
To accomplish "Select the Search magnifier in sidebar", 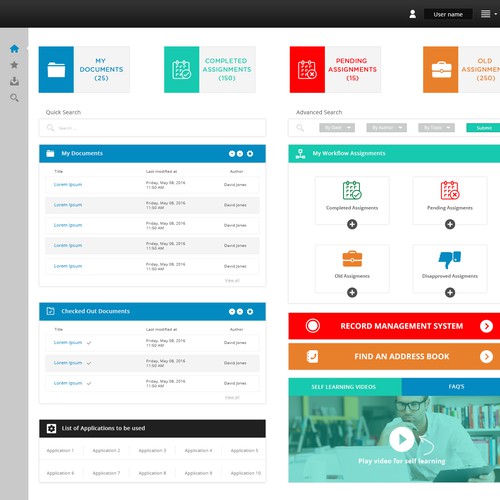I will tap(14, 98).
